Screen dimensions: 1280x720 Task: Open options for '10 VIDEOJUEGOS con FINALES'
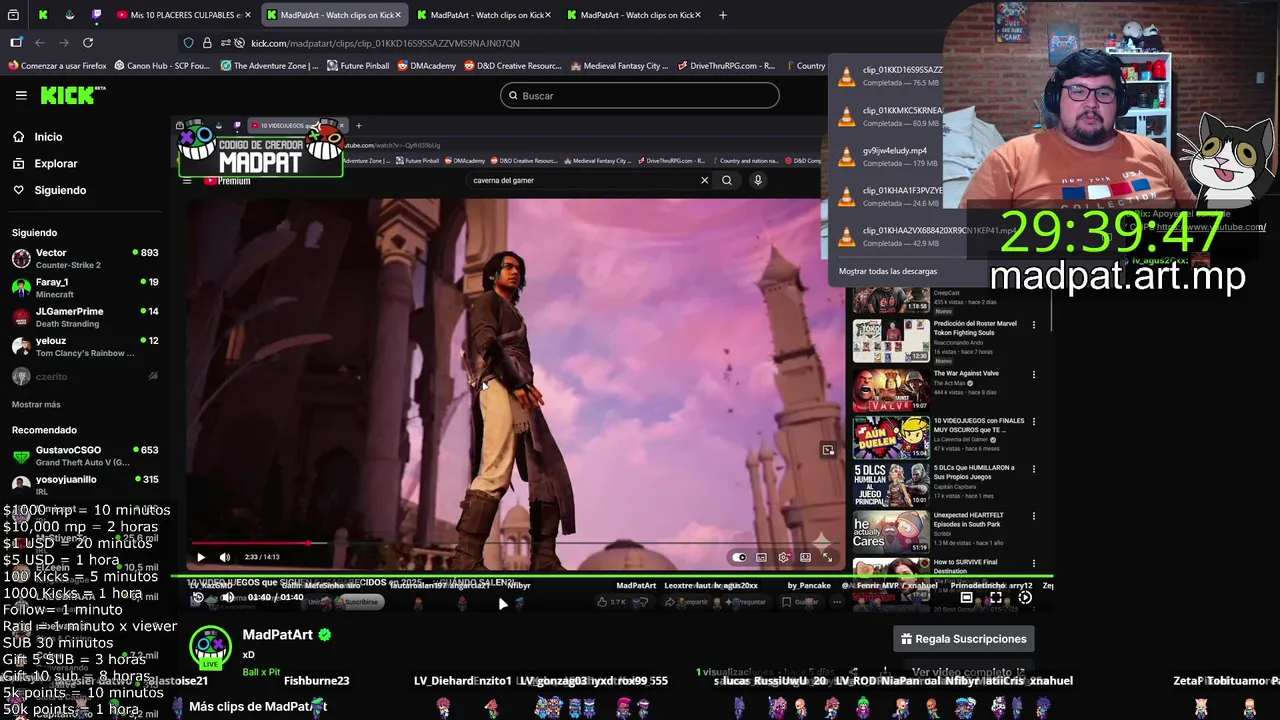1034,421
